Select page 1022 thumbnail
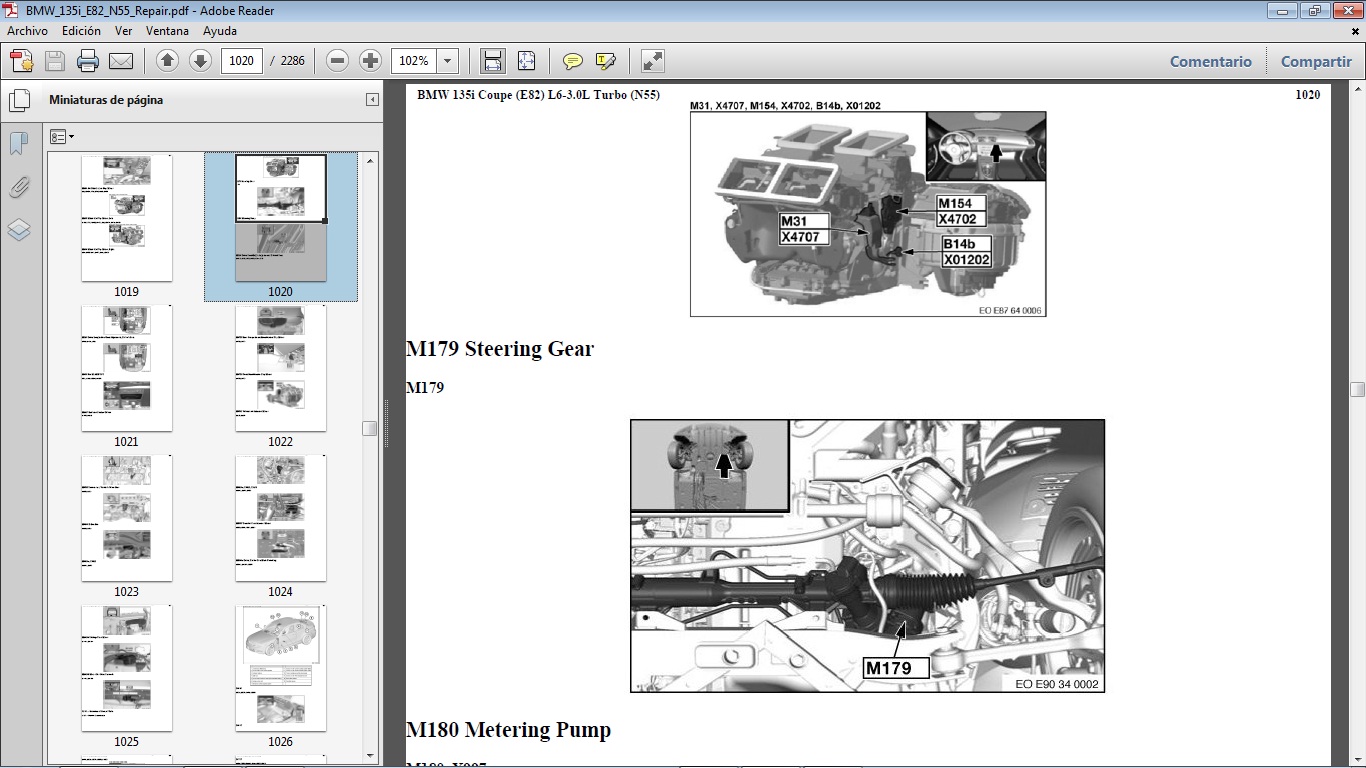The image size is (1366, 768). 280,368
